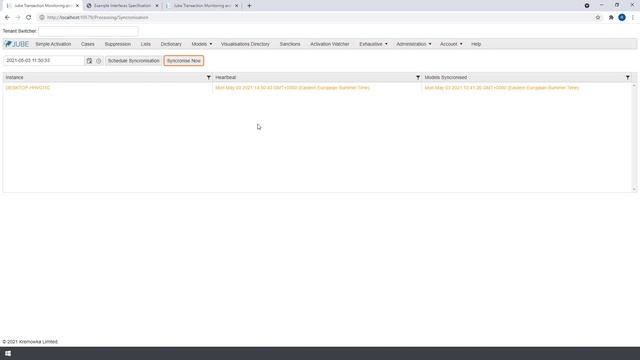
Task: Close the first Jube Transaction Monitoring tab
Action: (77, 6)
